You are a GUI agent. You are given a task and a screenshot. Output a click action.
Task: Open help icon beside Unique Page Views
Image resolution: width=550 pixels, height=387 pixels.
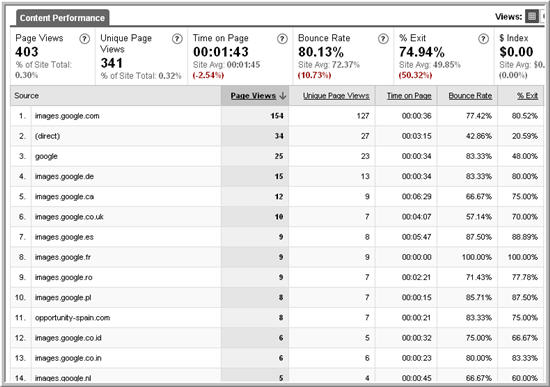tap(177, 39)
